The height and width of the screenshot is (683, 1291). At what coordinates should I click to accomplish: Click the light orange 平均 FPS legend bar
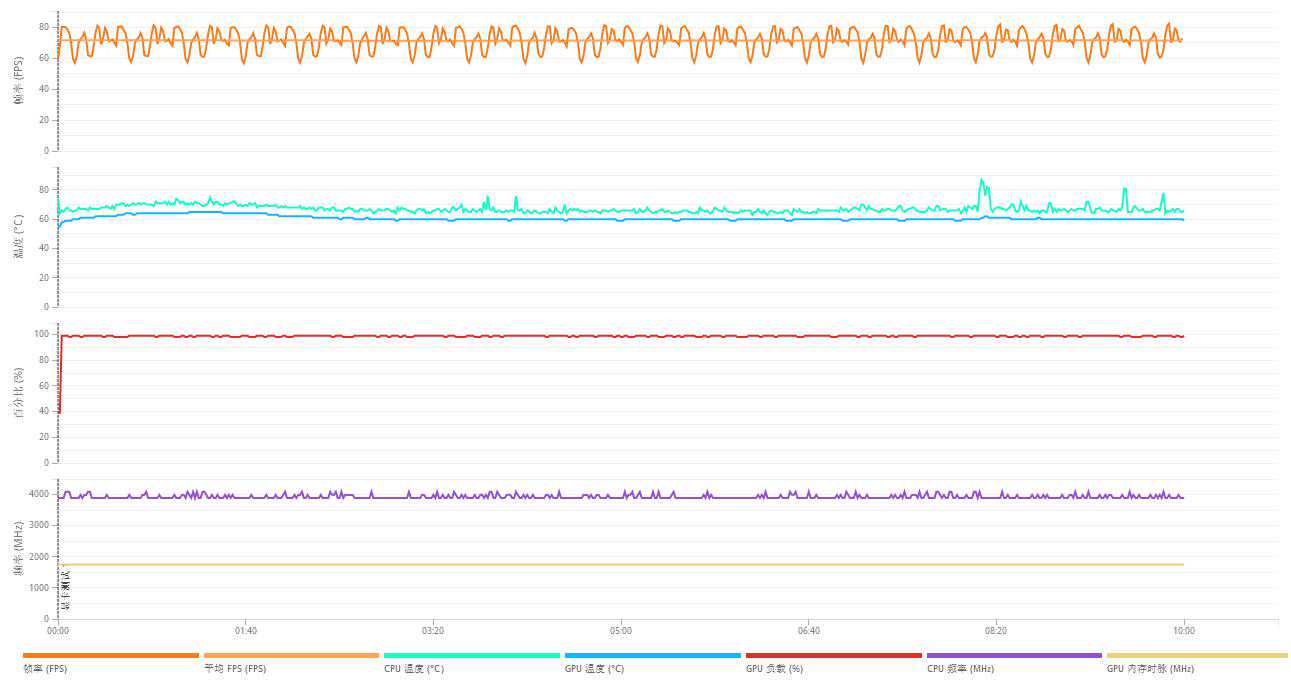click(x=291, y=656)
